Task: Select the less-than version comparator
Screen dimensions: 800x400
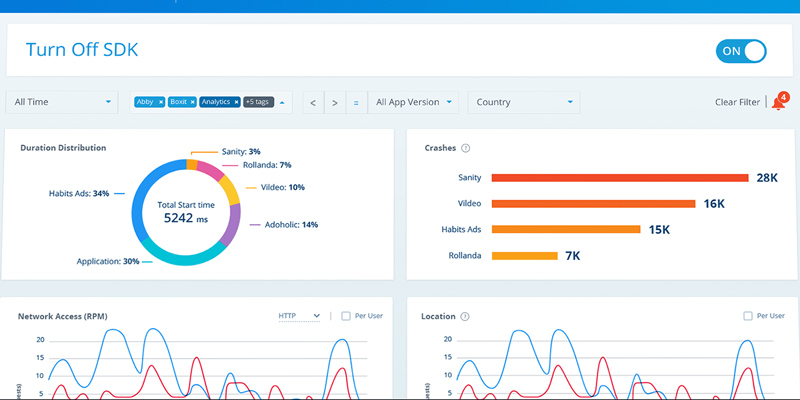Action: (x=313, y=103)
